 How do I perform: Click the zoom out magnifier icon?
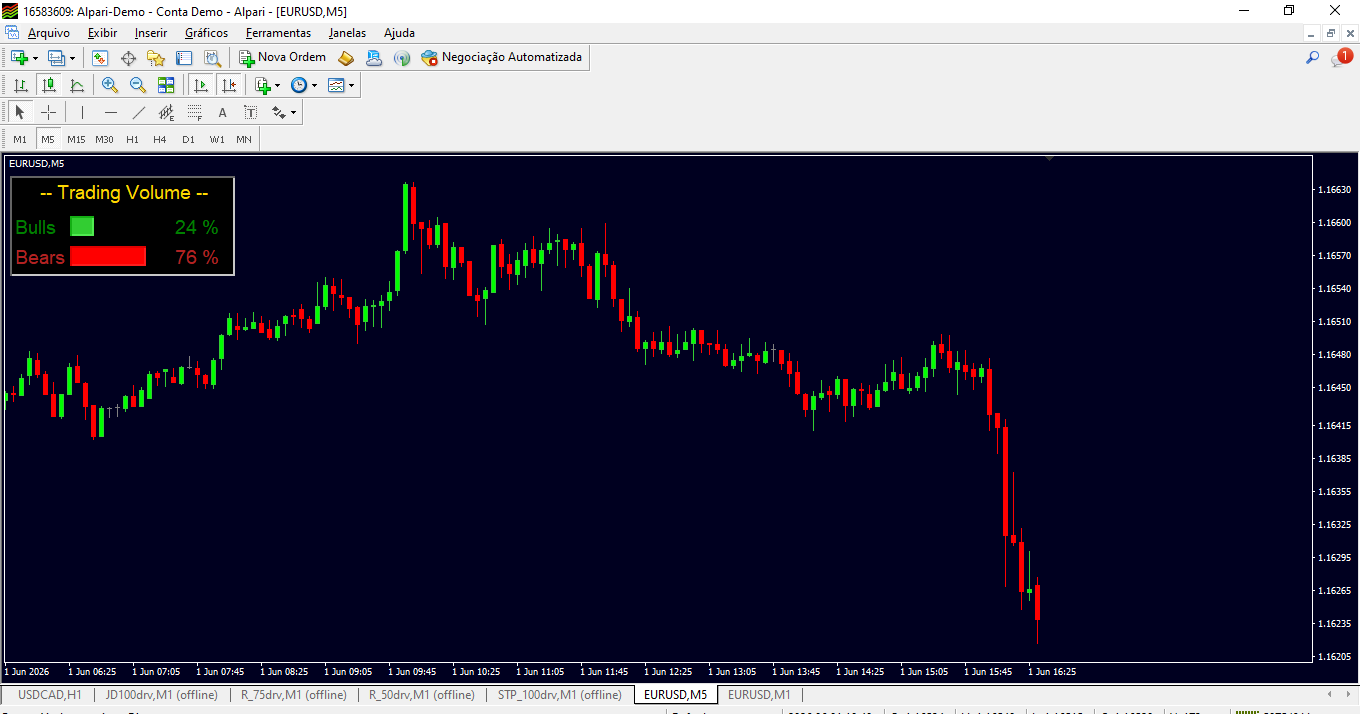click(x=138, y=85)
